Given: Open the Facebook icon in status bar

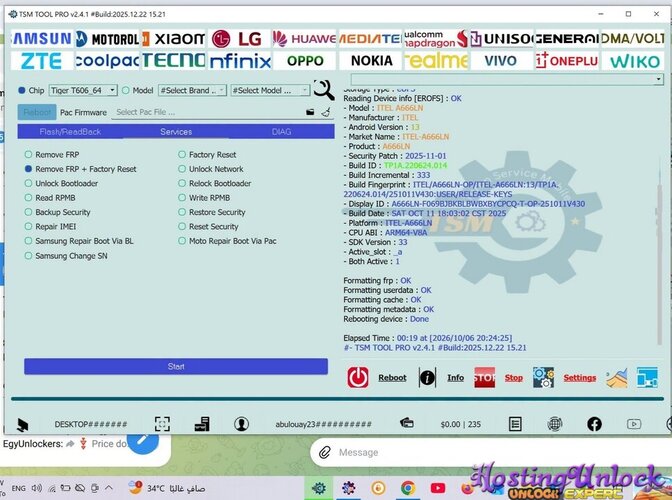Looking at the screenshot, I should tap(594, 424).
